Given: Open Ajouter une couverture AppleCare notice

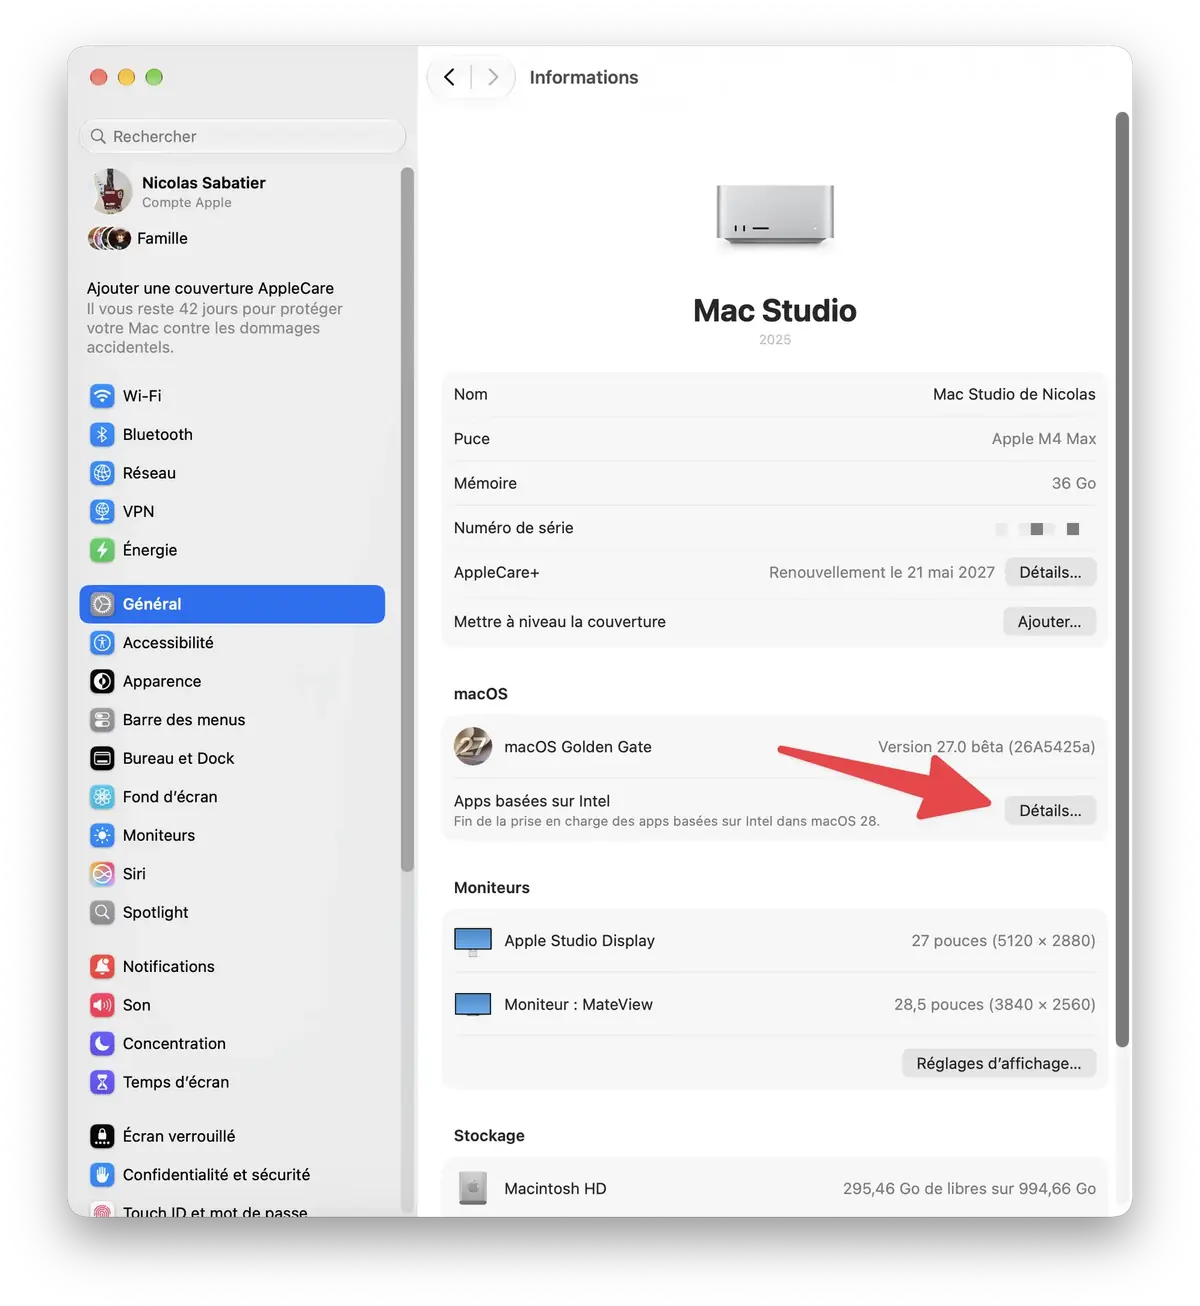Looking at the screenshot, I should [x=215, y=317].
